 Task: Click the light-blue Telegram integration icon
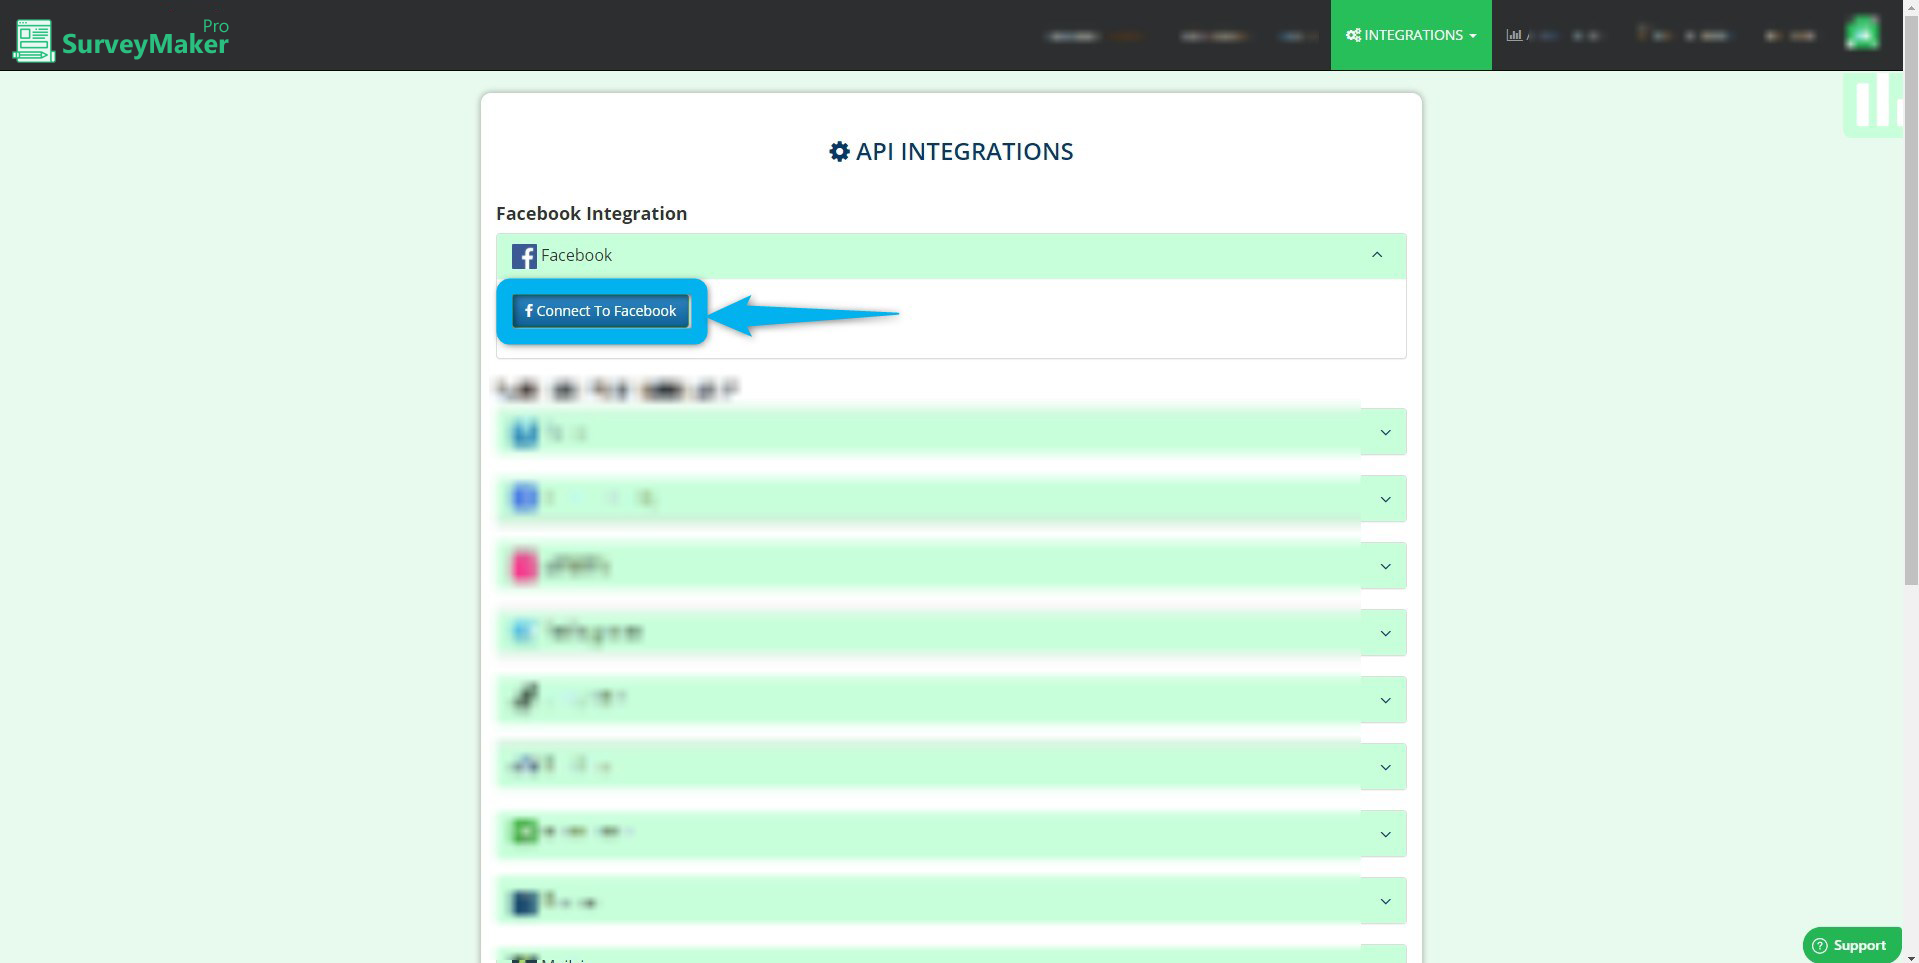point(524,632)
